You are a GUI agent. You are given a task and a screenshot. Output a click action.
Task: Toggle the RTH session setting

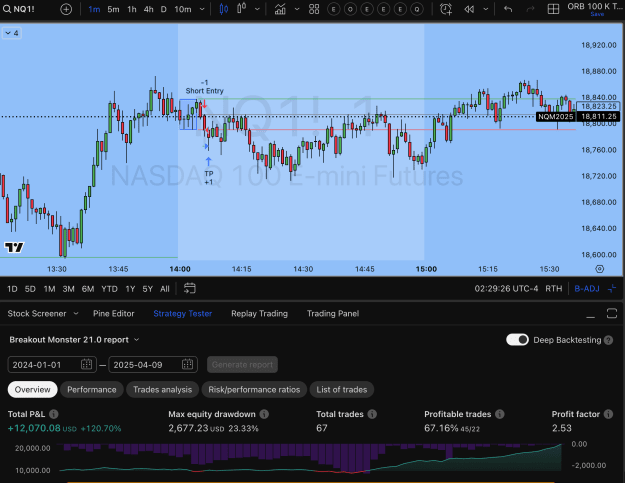[x=554, y=289]
